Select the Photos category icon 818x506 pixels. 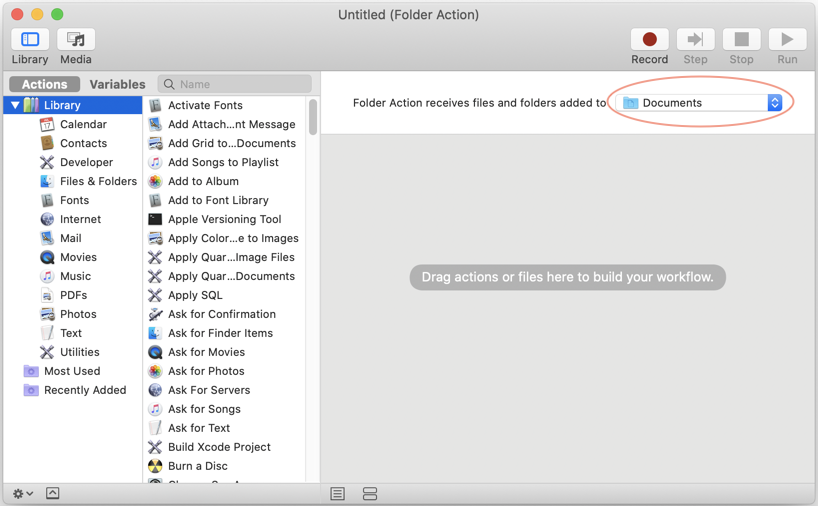pos(47,314)
